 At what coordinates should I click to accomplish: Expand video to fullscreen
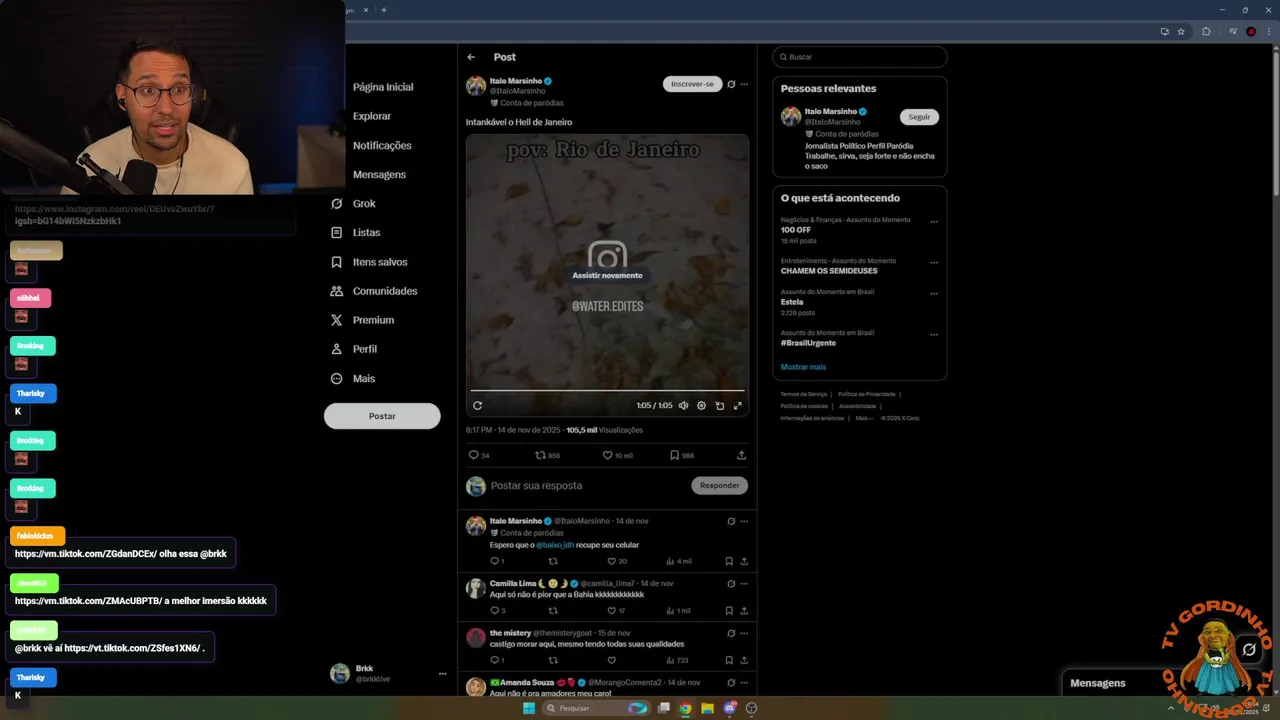click(x=738, y=405)
